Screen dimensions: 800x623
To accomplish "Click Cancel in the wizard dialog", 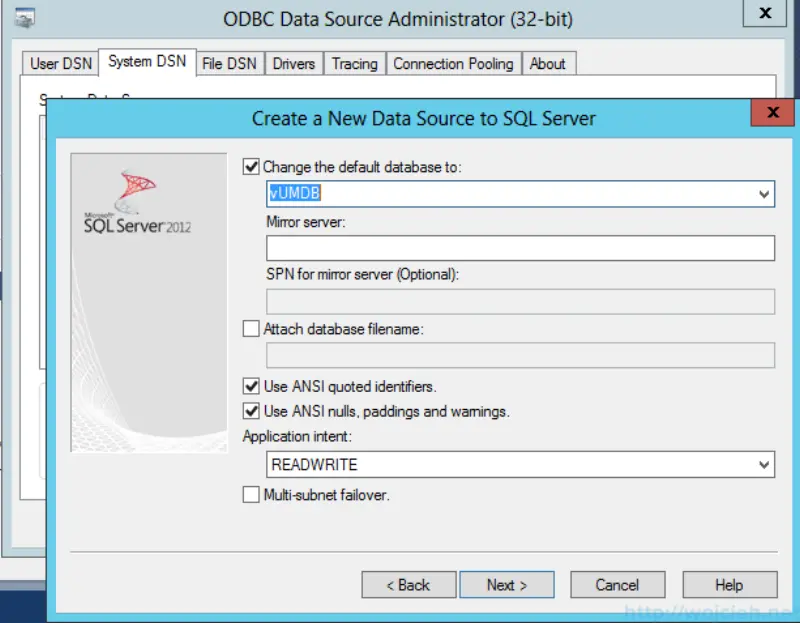I will pyautogui.click(x=617, y=584).
